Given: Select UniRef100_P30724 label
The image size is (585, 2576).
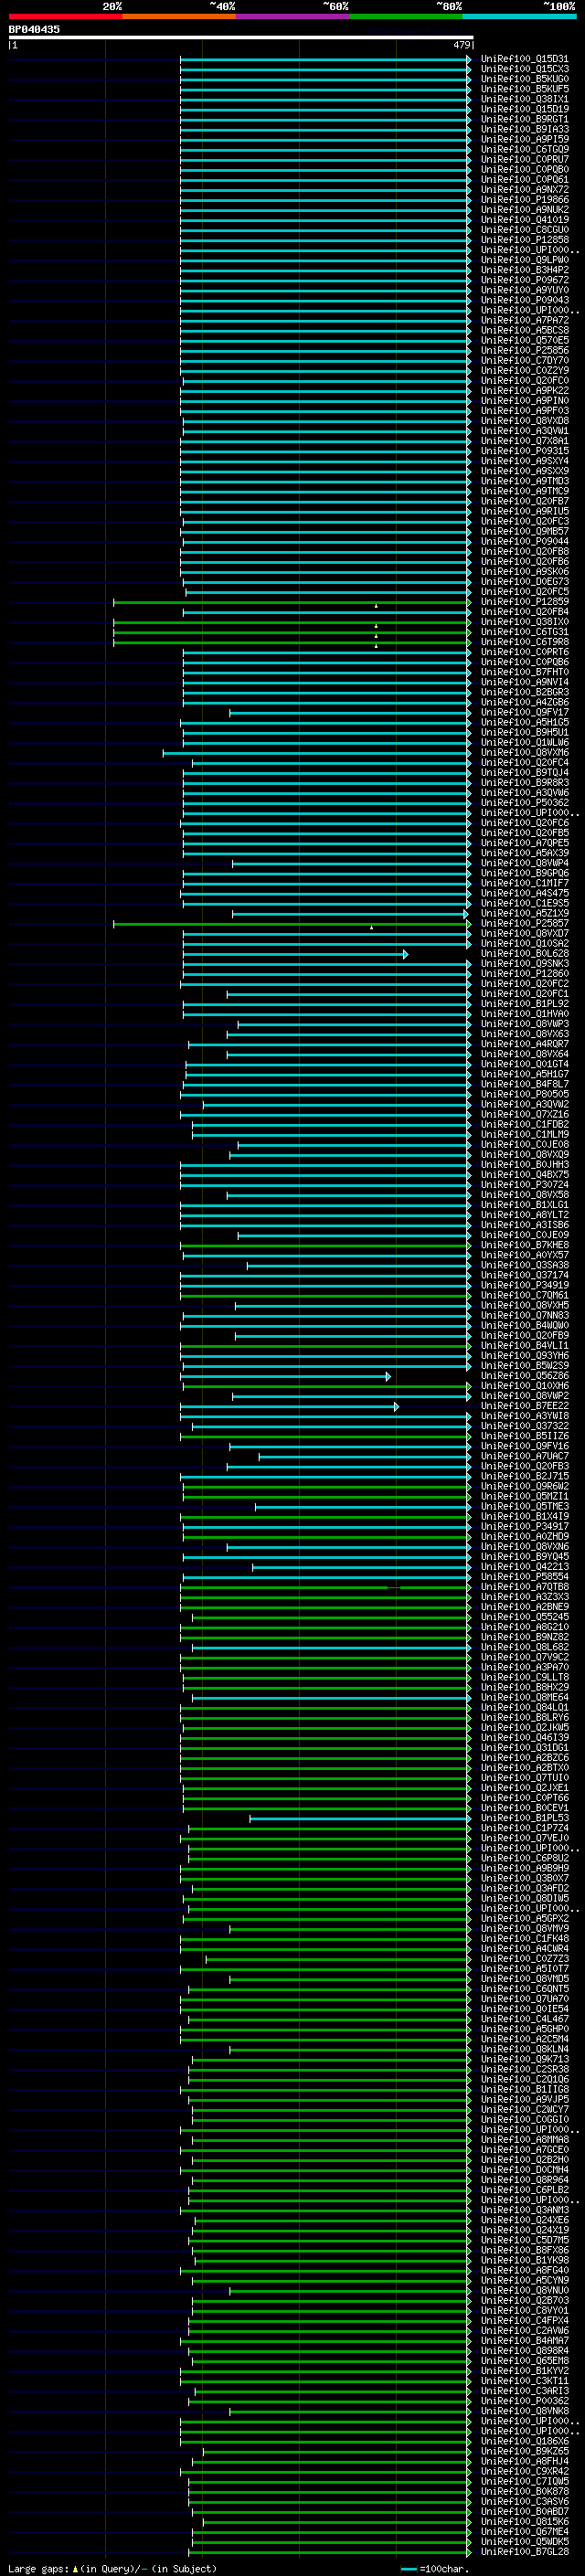Looking at the screenshot, I should coord(525,1185).
